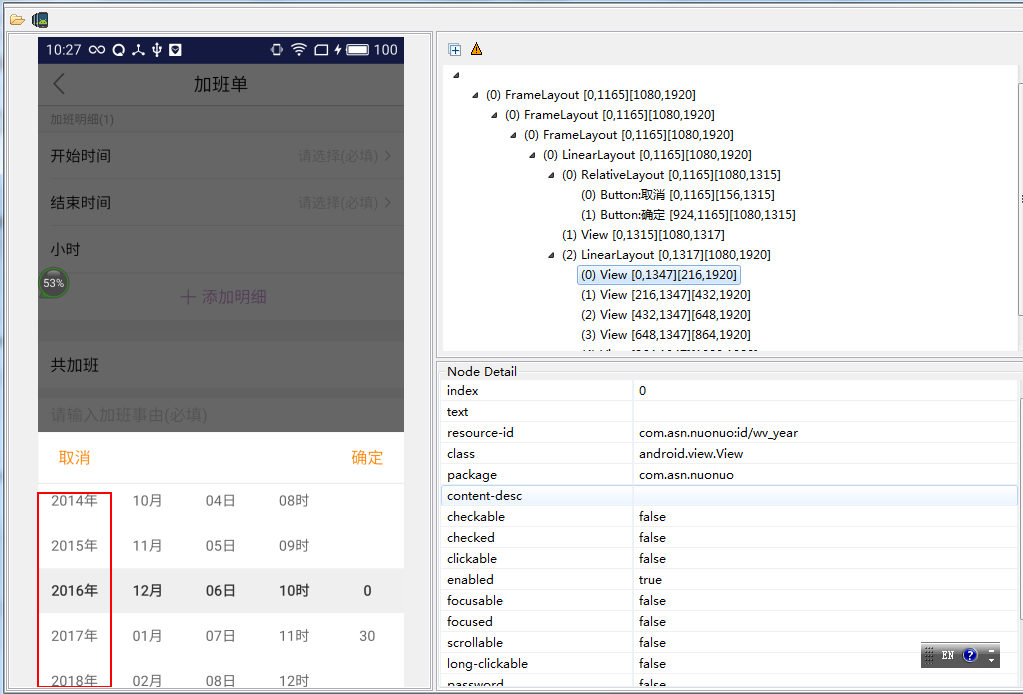Screen dimensions: 1023x694
Task: Tap the 结束时间 row
Action: 221,203
